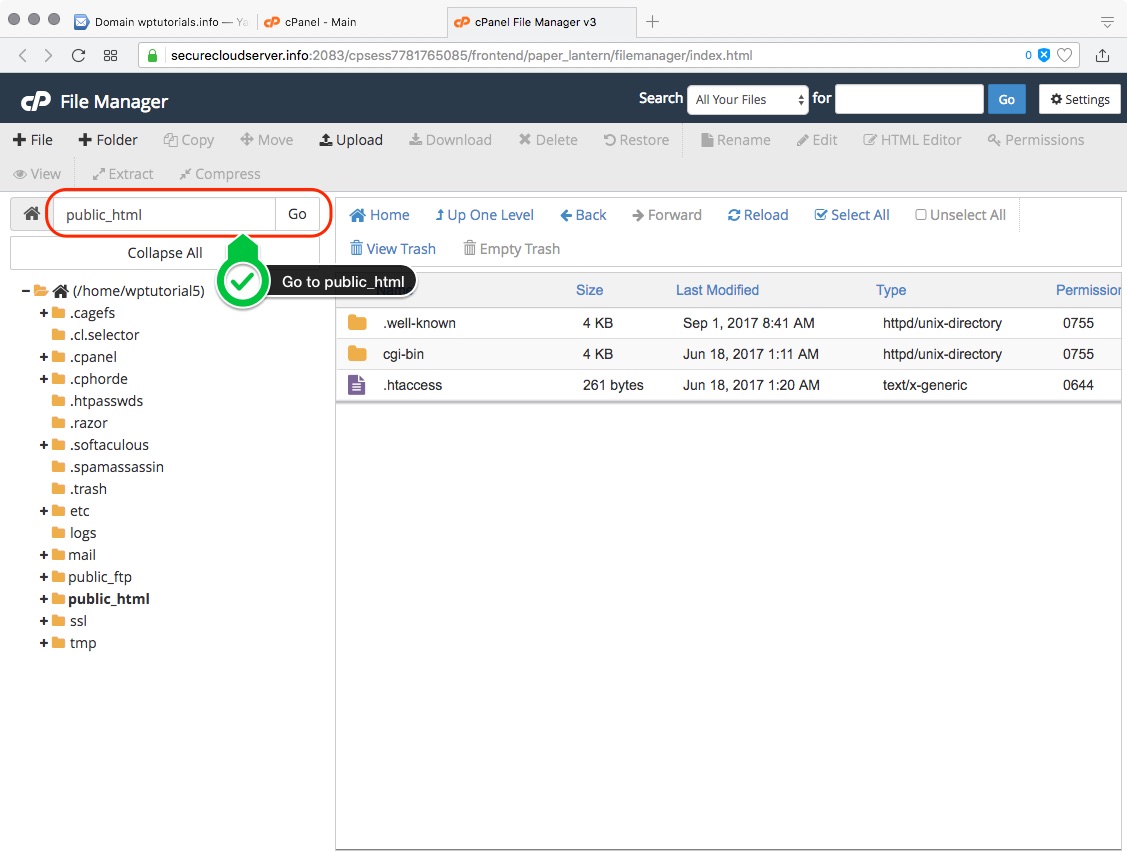Click the .htaccess file icon
The width and height of the screenshot is (1127, 851).
(x=356, y=385)
